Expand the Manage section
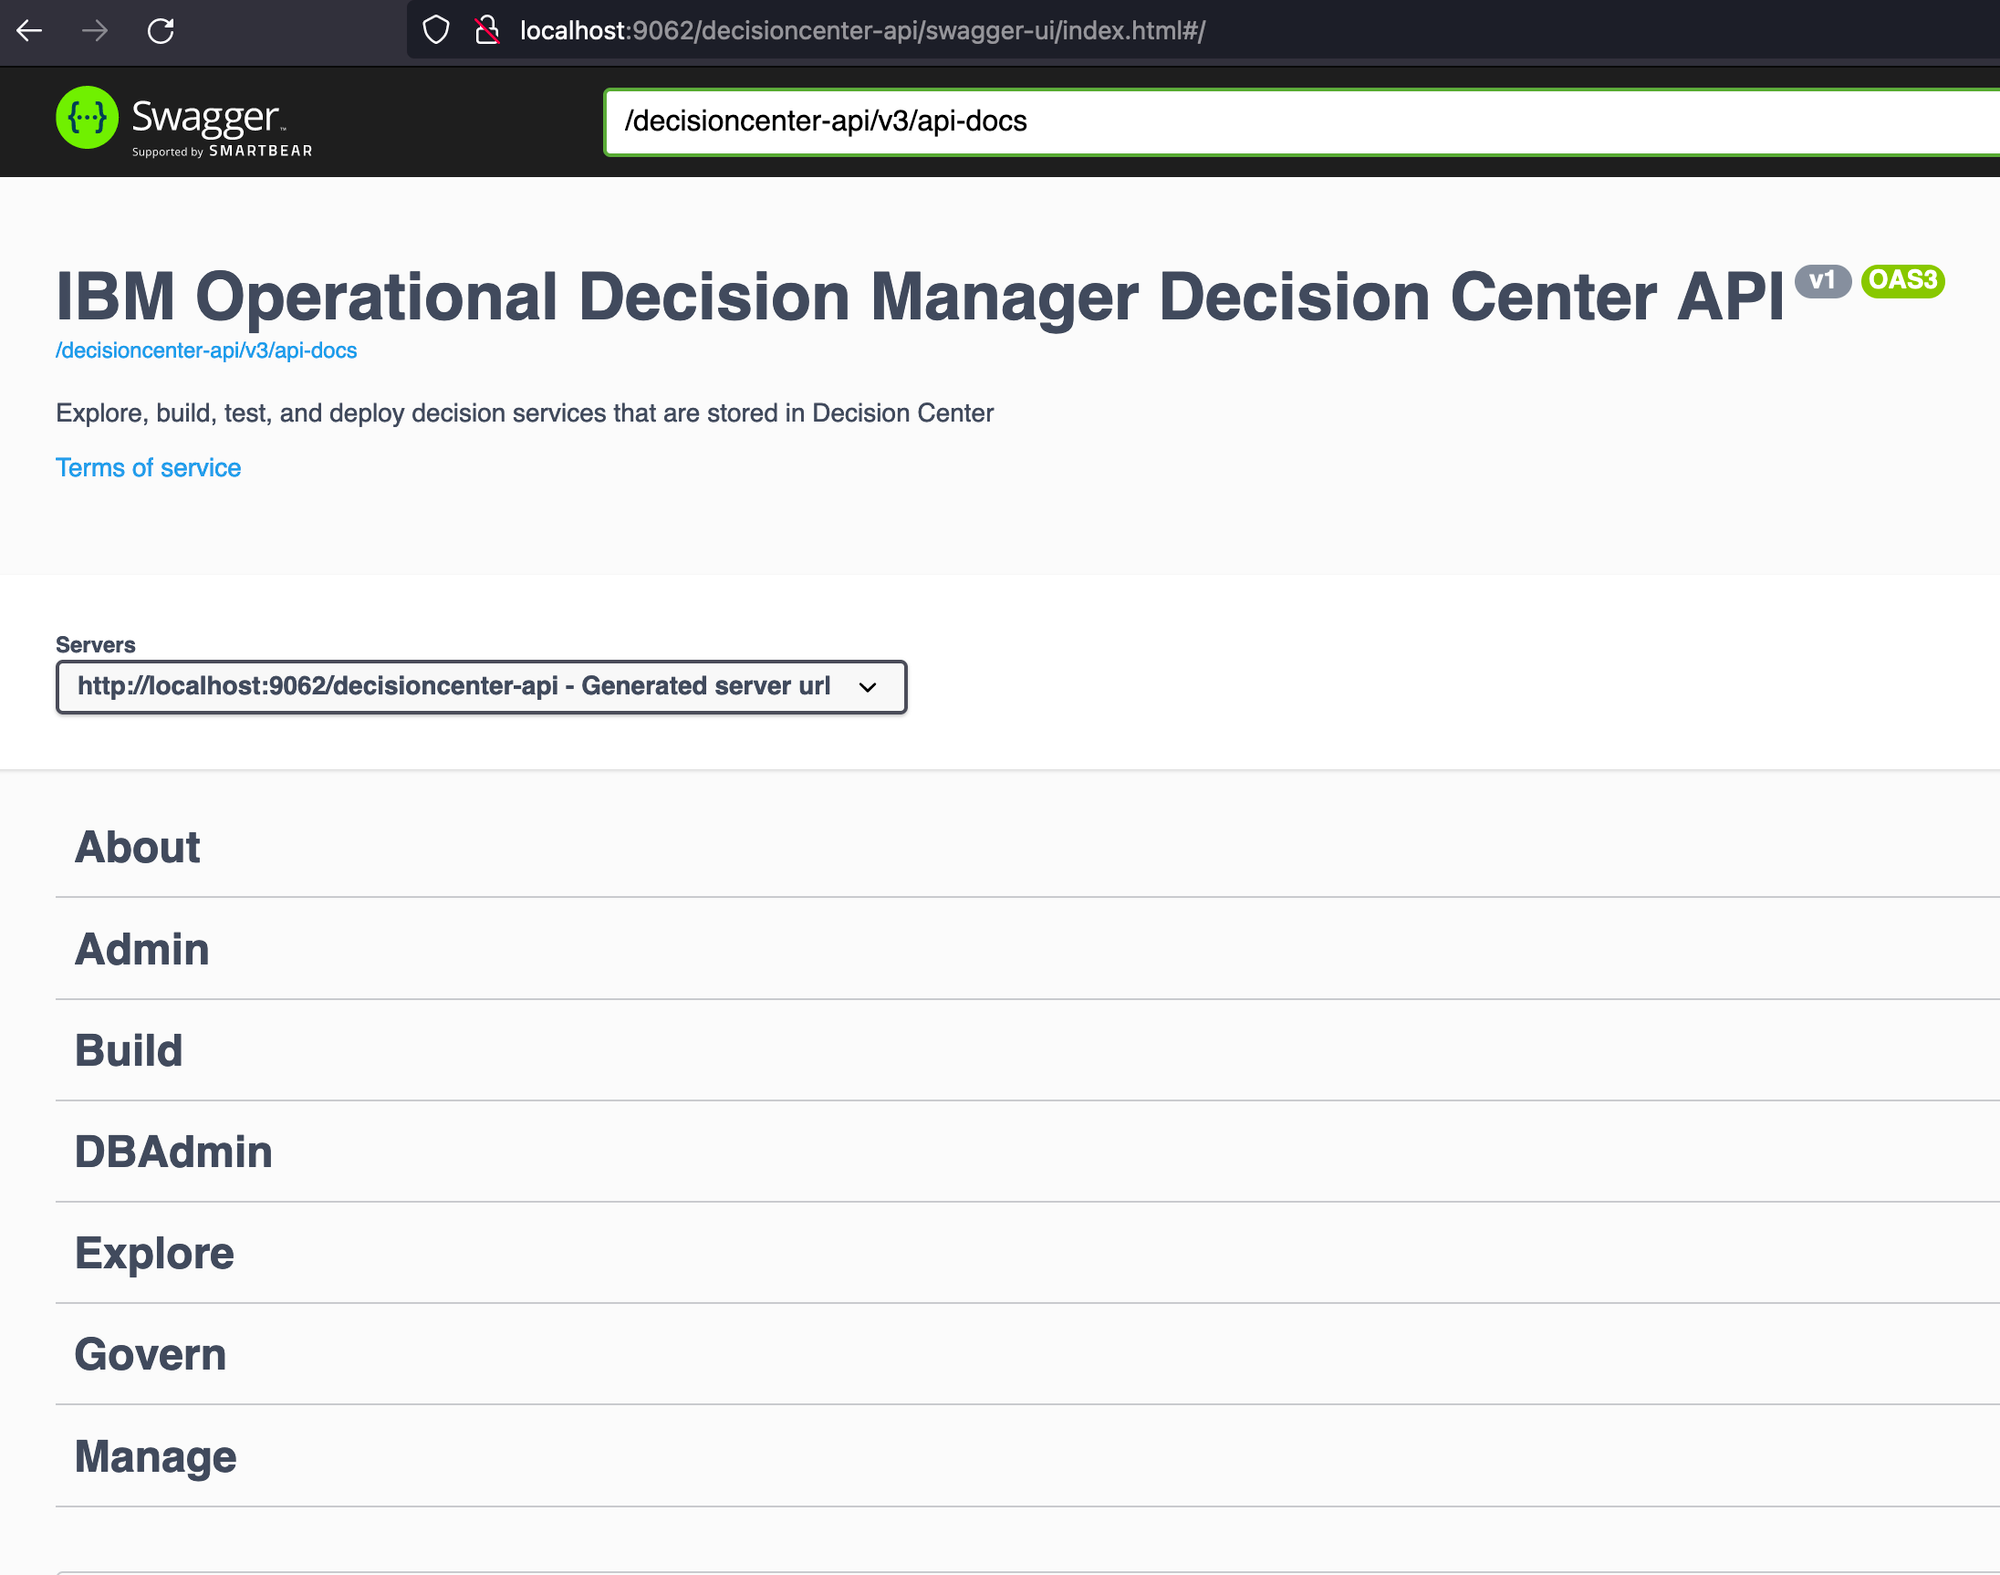This screenshot has width=2000, height=1575. click(155, 1457)
